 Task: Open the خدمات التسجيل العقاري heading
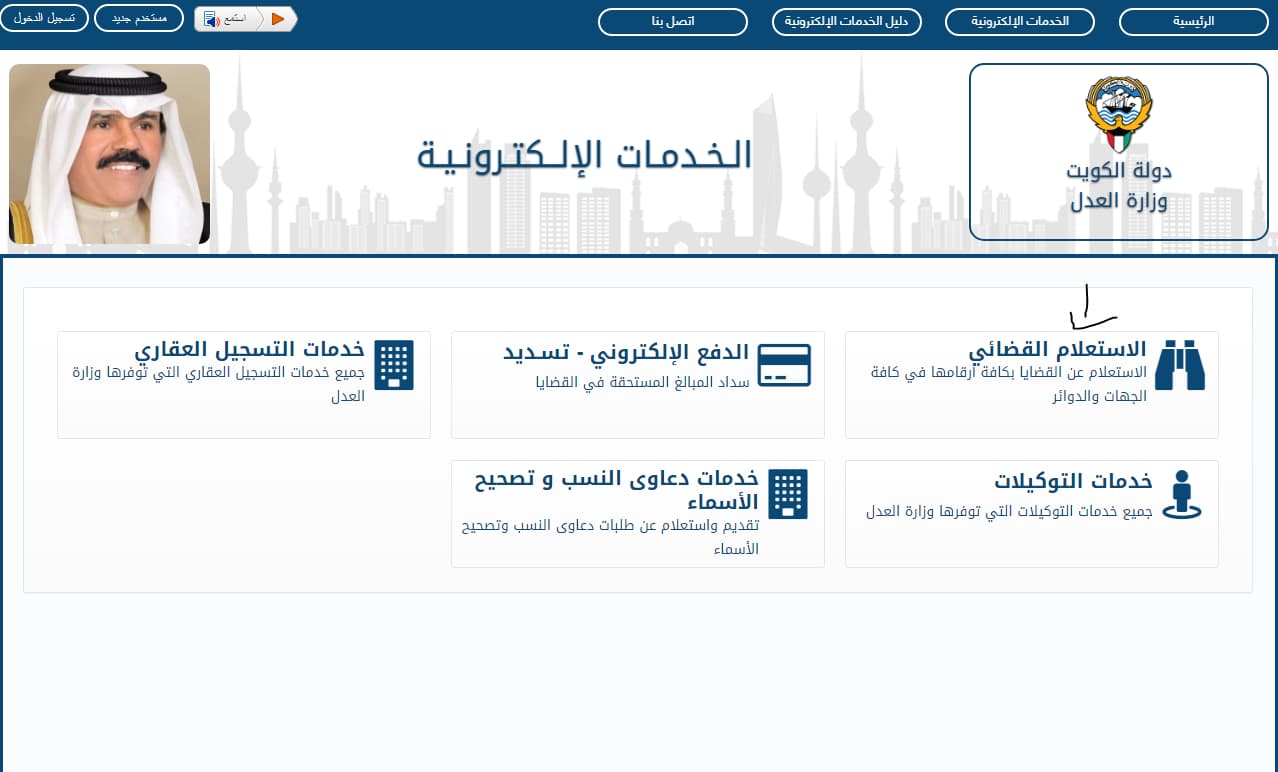coord(249,350)
